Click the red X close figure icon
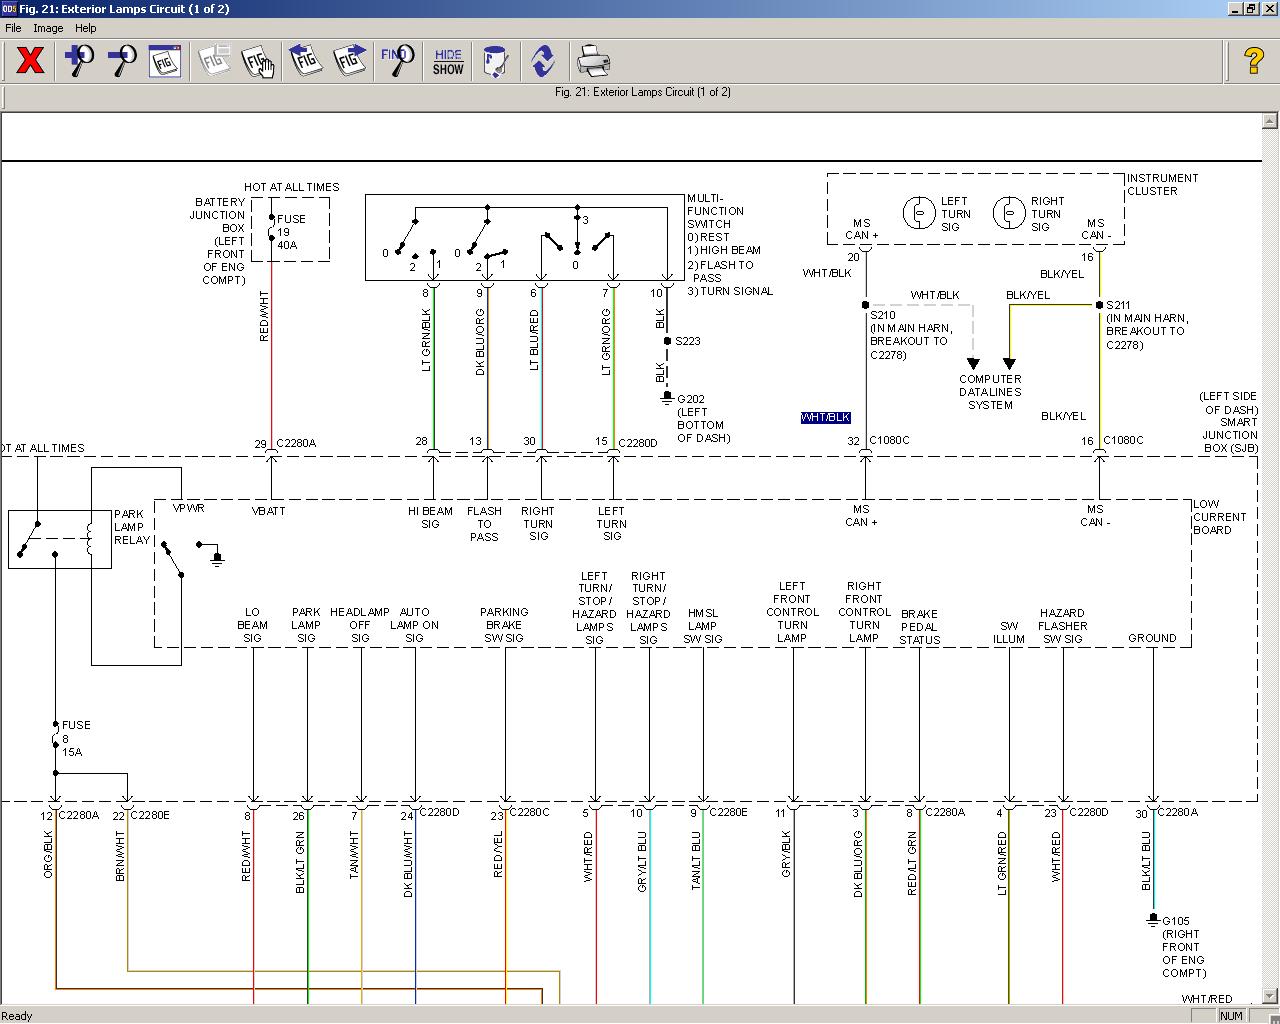This screenshot has height=1024, width=1280. (30, 61)
